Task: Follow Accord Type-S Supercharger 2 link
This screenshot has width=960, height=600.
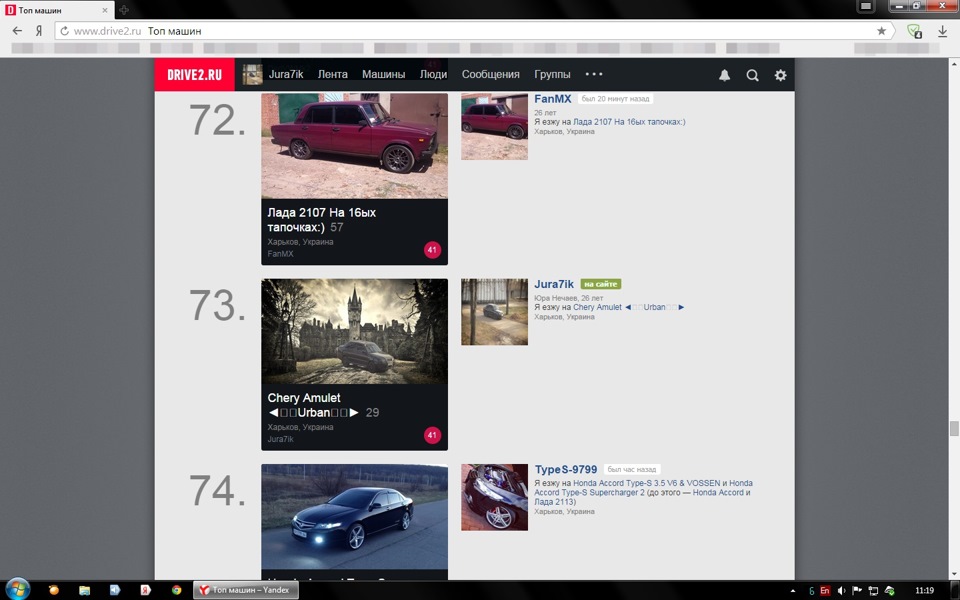Action: 590,492
